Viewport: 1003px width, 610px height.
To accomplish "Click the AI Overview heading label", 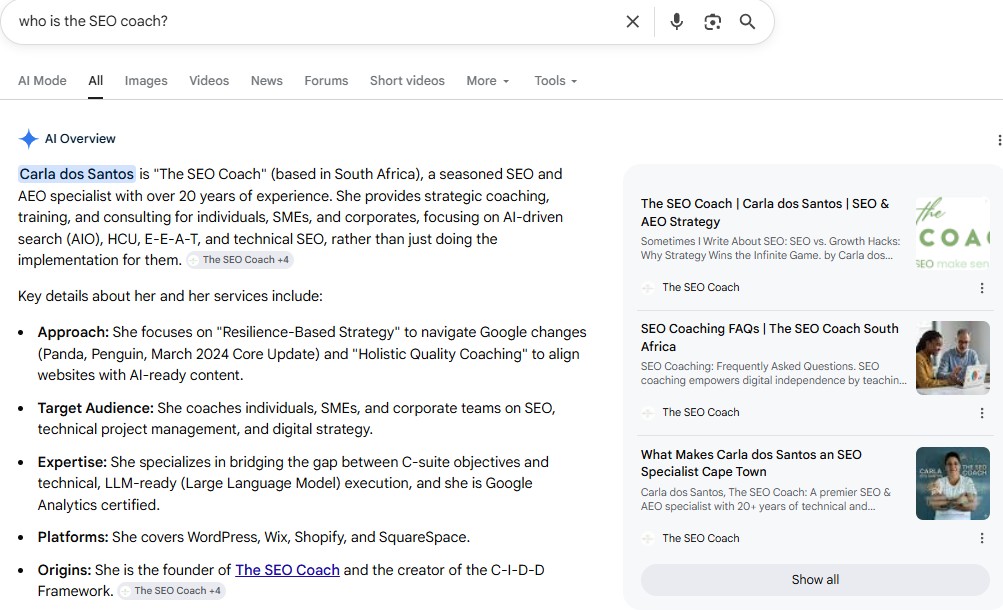I will point(80,139).
